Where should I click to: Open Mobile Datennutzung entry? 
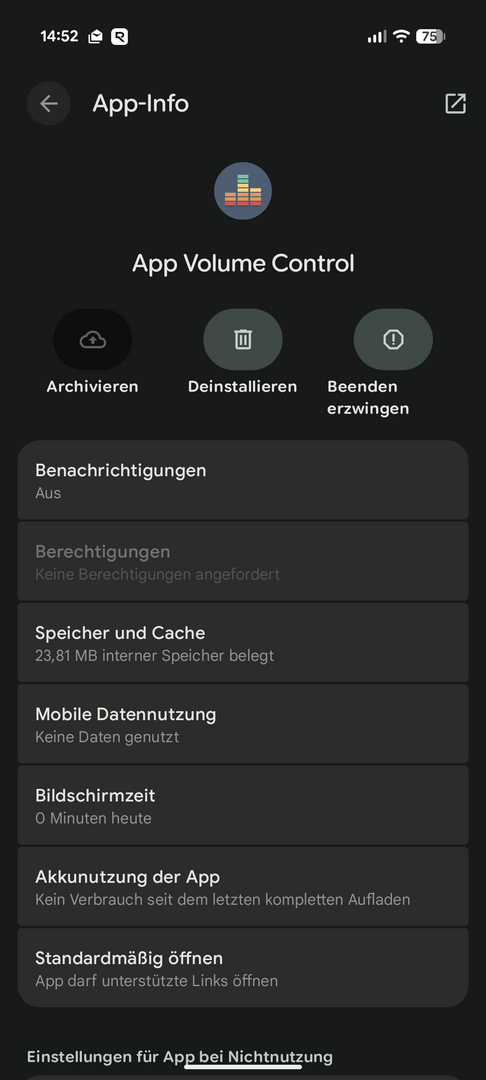coord(243,724)
